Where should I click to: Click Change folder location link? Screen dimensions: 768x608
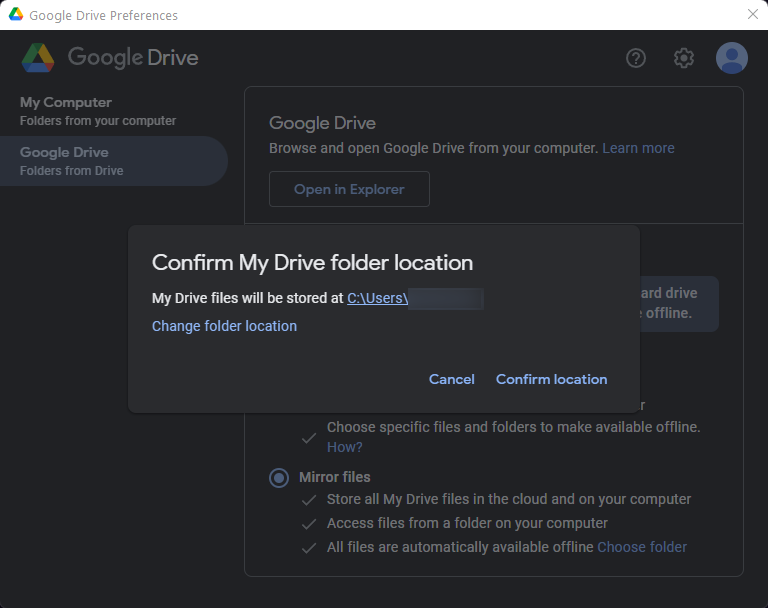tap(224, 326)
